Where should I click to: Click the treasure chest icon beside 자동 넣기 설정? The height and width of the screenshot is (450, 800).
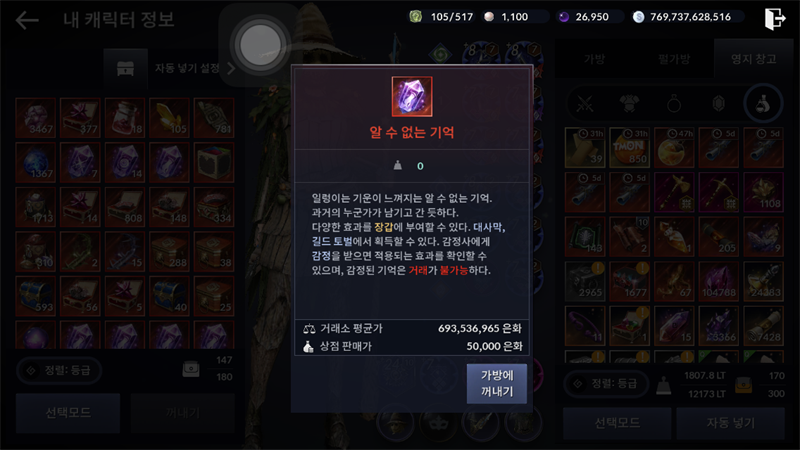pos(126,68)
